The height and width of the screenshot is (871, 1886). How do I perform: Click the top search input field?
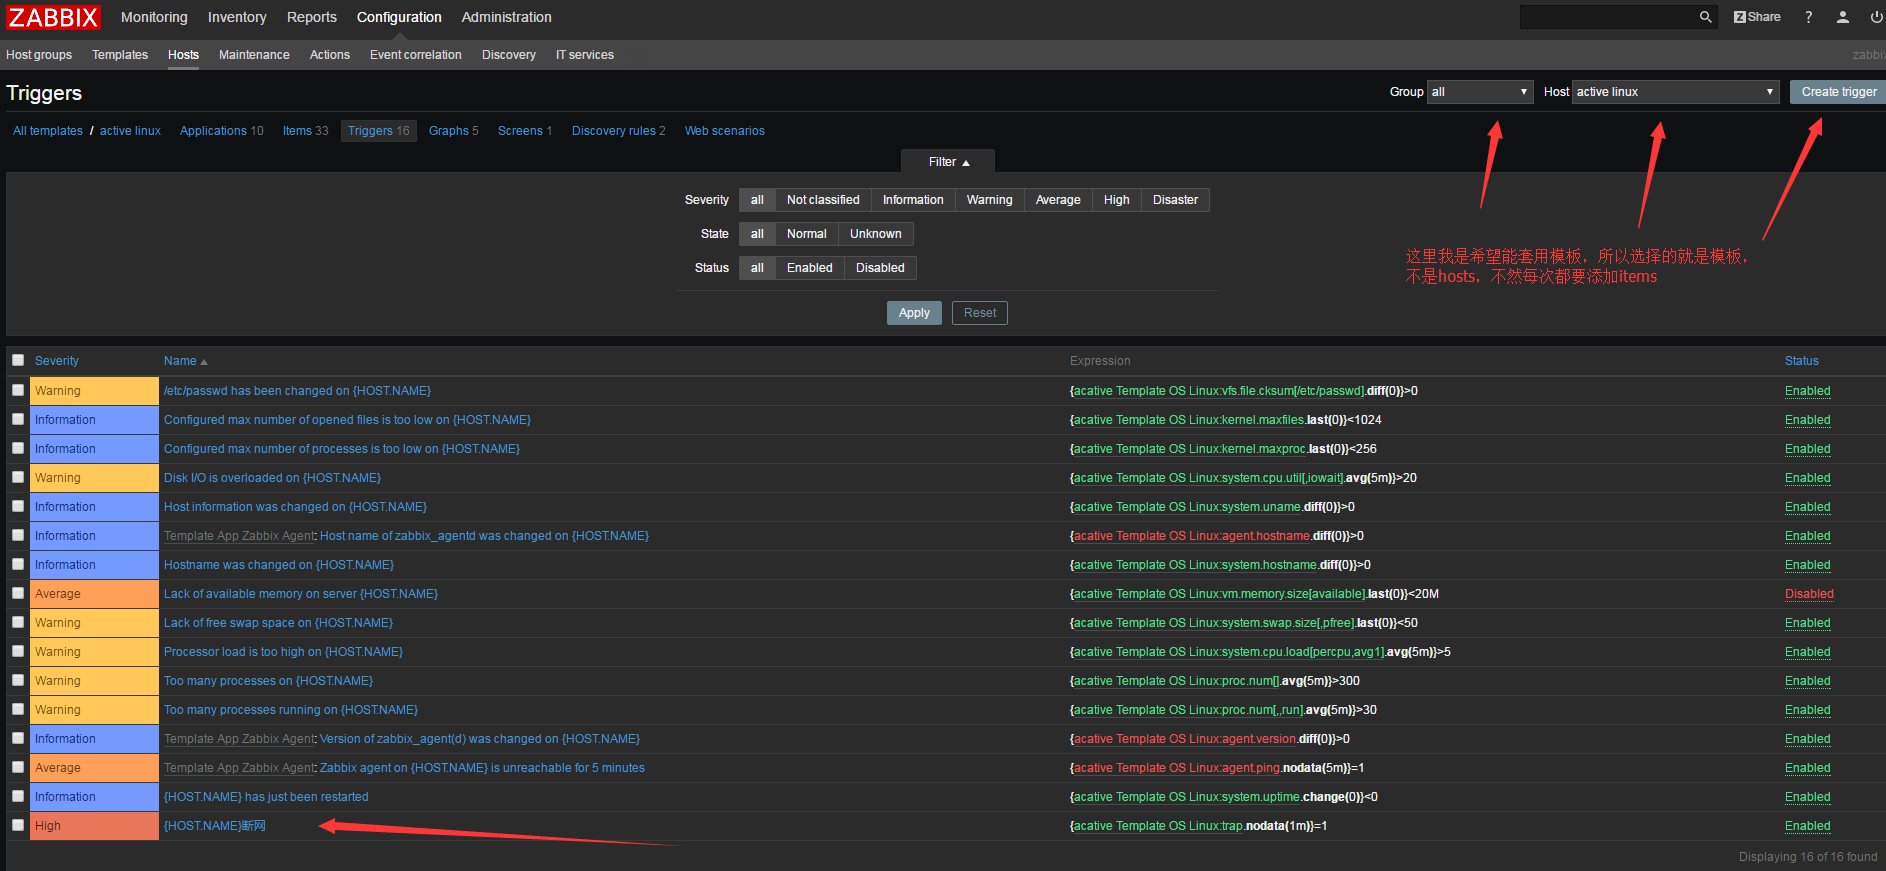1608,17
